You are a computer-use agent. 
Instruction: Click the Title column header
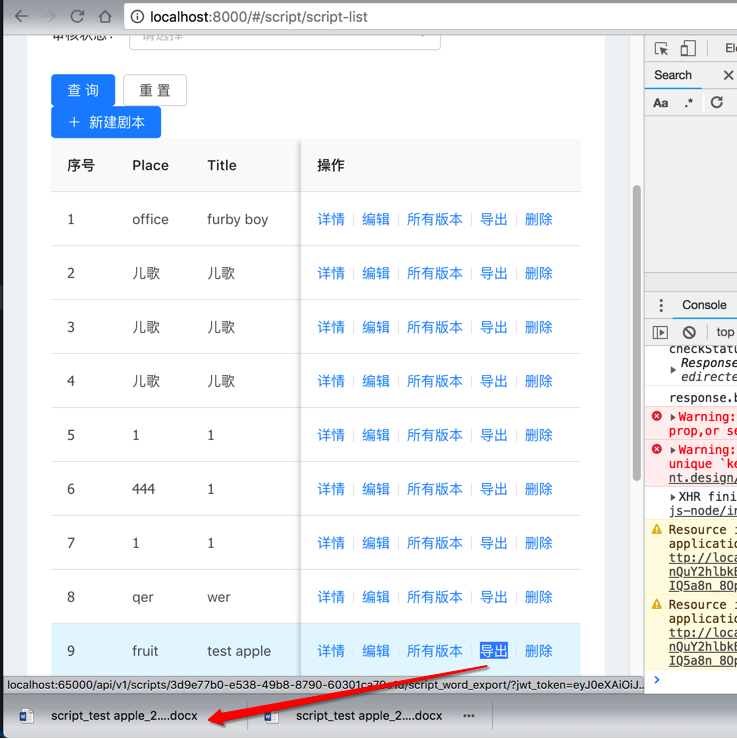click(222, 165)
